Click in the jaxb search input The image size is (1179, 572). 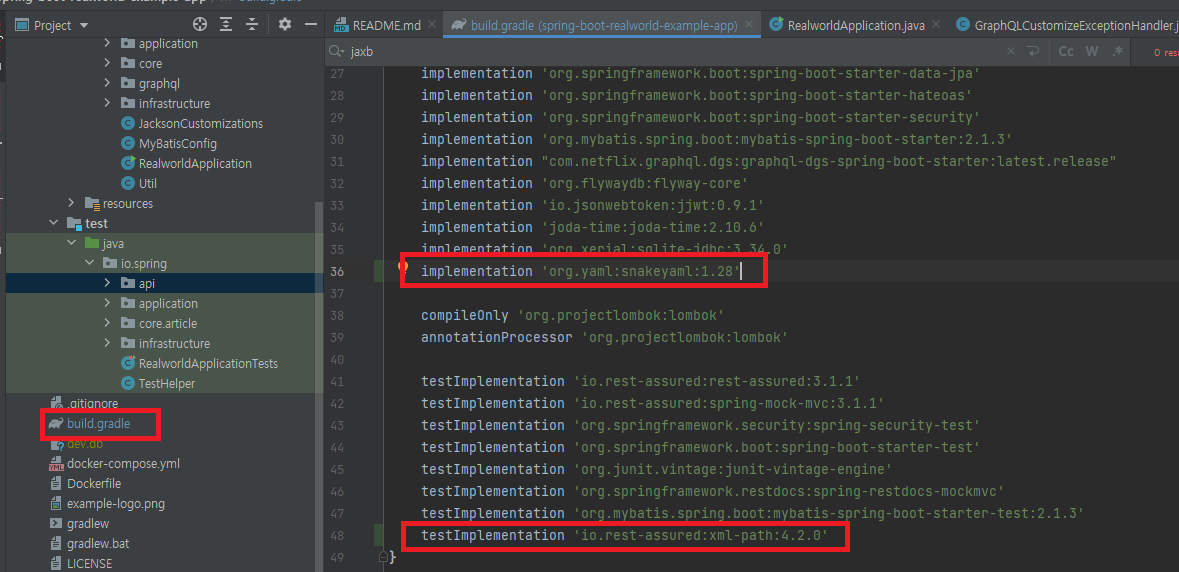point(674,52)
